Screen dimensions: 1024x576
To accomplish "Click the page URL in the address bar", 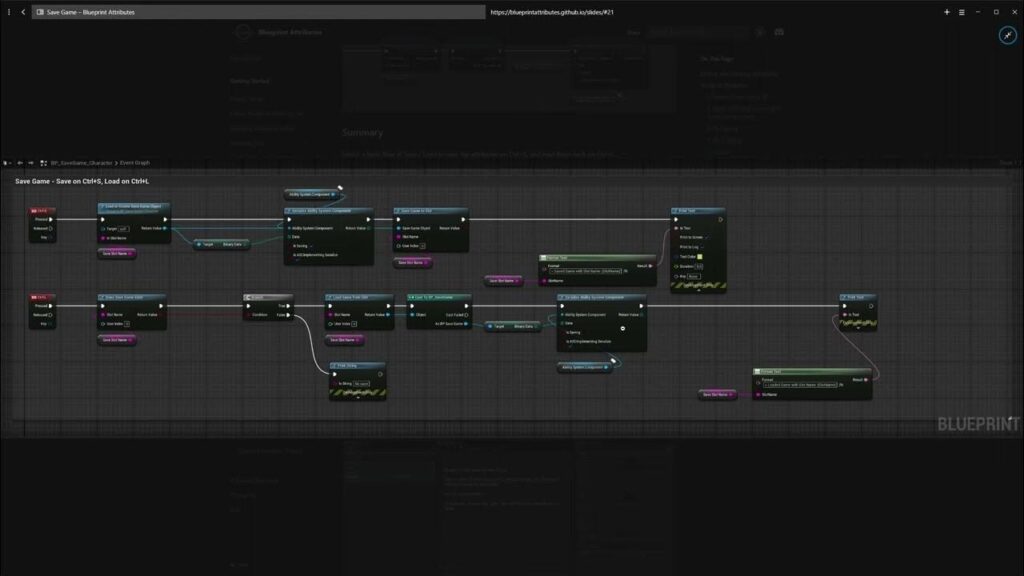I will pos(552,12).
